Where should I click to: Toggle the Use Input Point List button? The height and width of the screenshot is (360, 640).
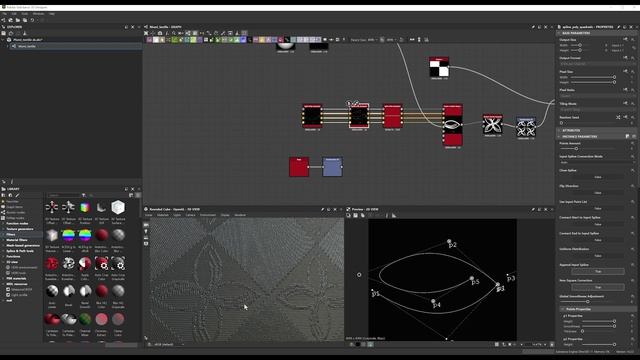(598, 209)
